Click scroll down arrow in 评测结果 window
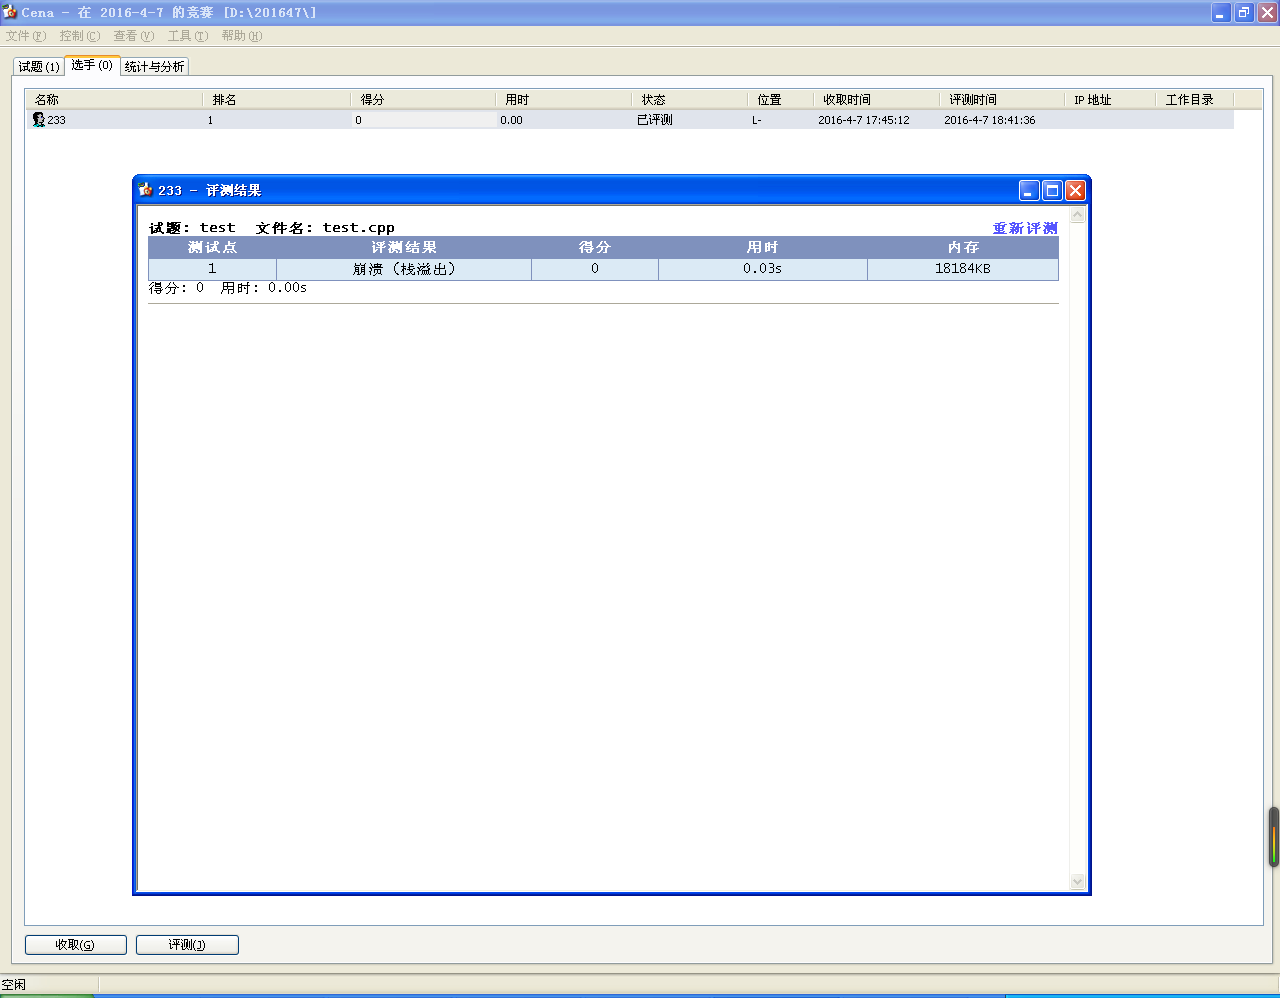 [1077, 882]
